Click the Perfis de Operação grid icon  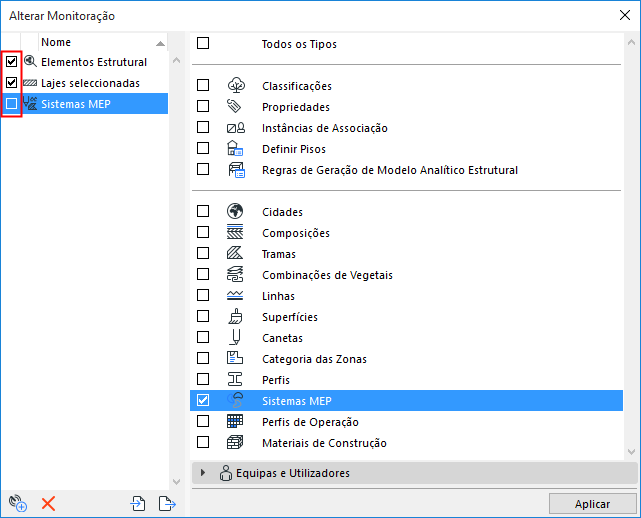point(235,421)
